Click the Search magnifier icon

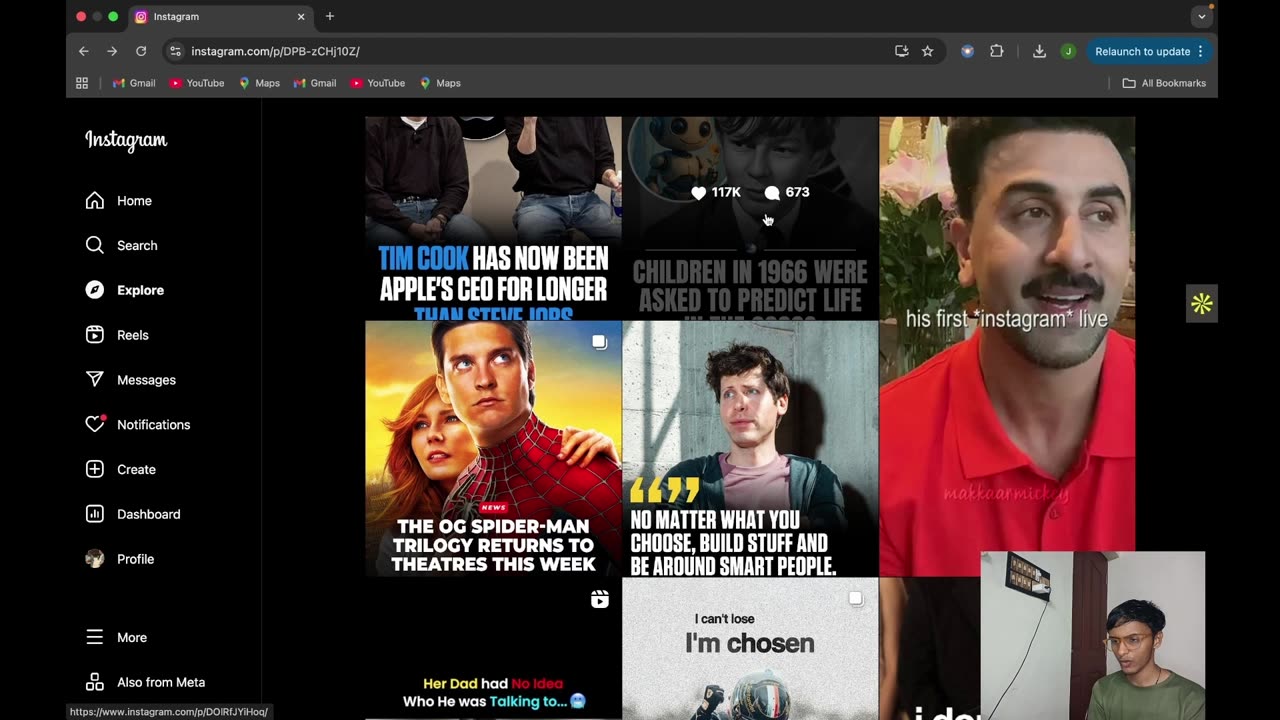pos(95,245)
